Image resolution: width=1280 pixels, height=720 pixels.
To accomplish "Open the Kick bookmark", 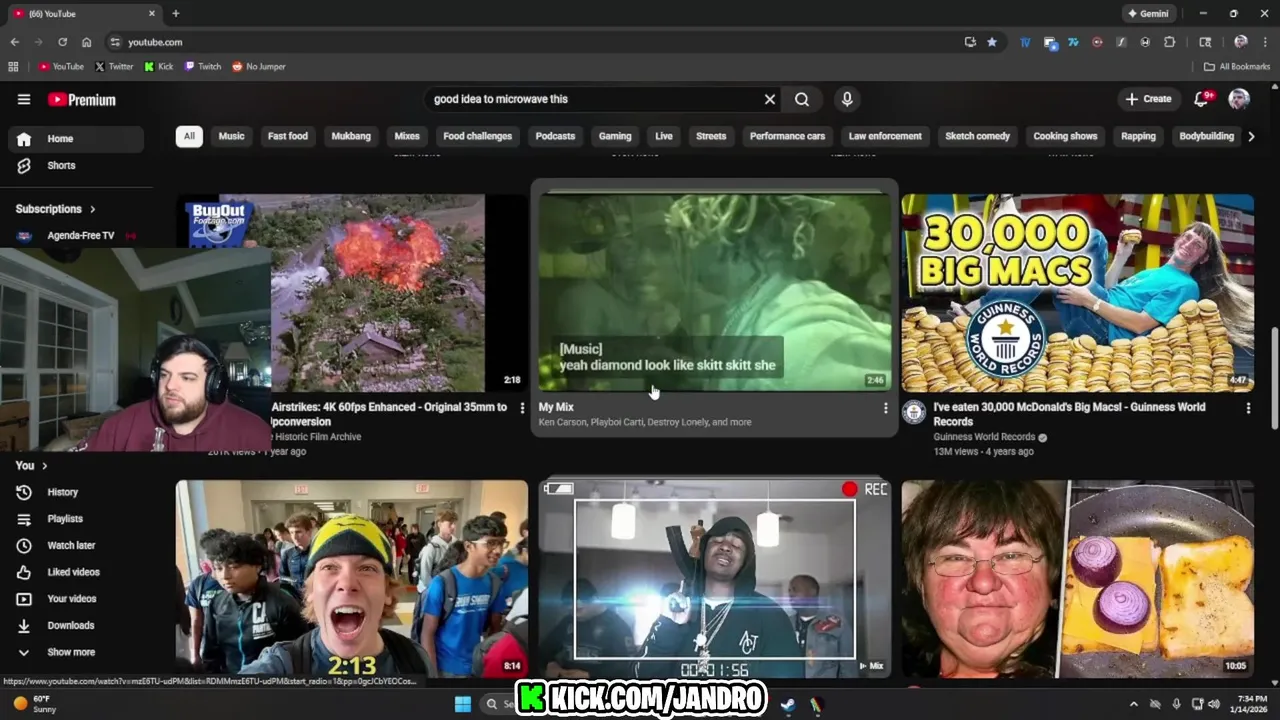I will point(159,66).
